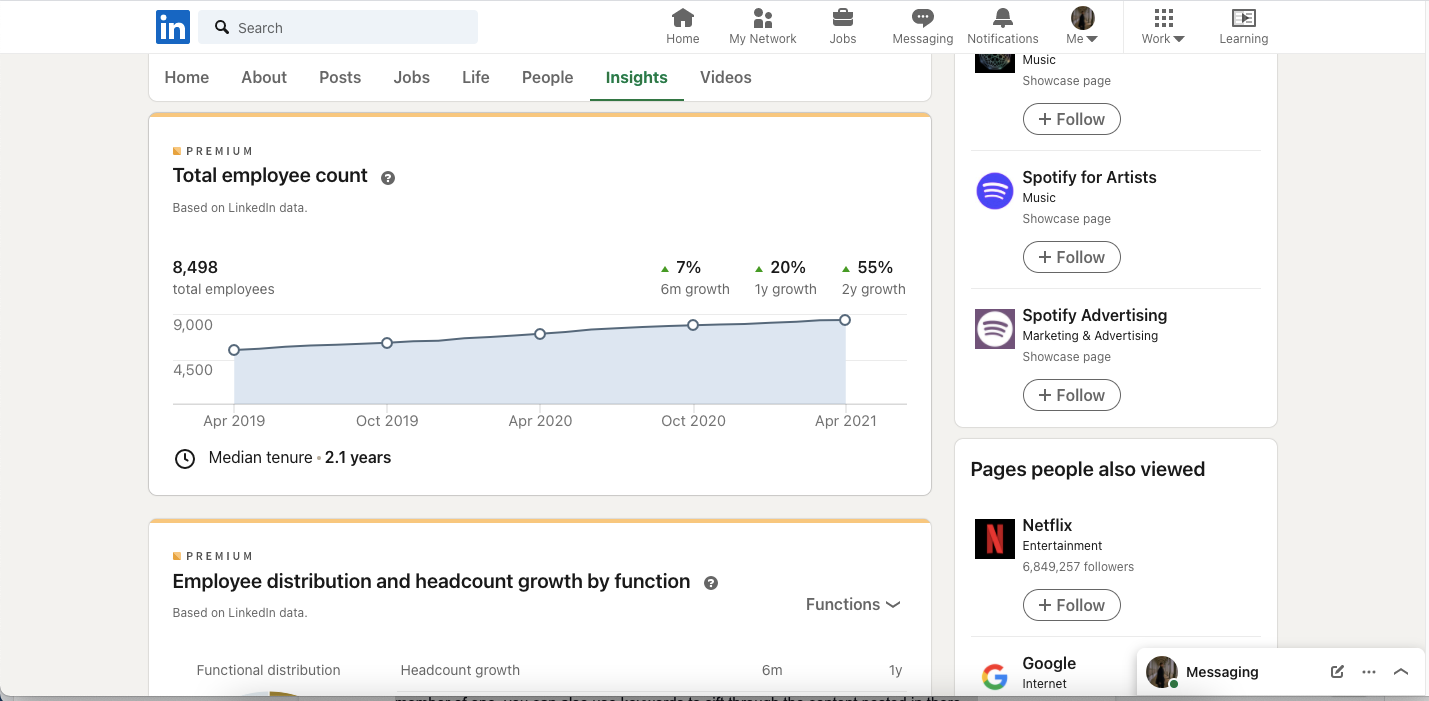Viewport: 1429px width, 701px height.
Task: Open Notifications bell icon
Action: pos(1002,18)
